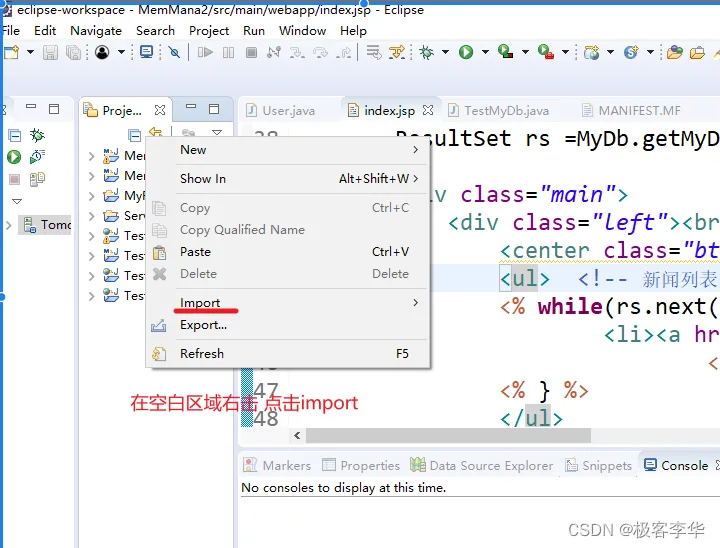The height and width of the screenshot is (548, 720).
Task: Open the Navigate menu
Action: coord(96,31)
